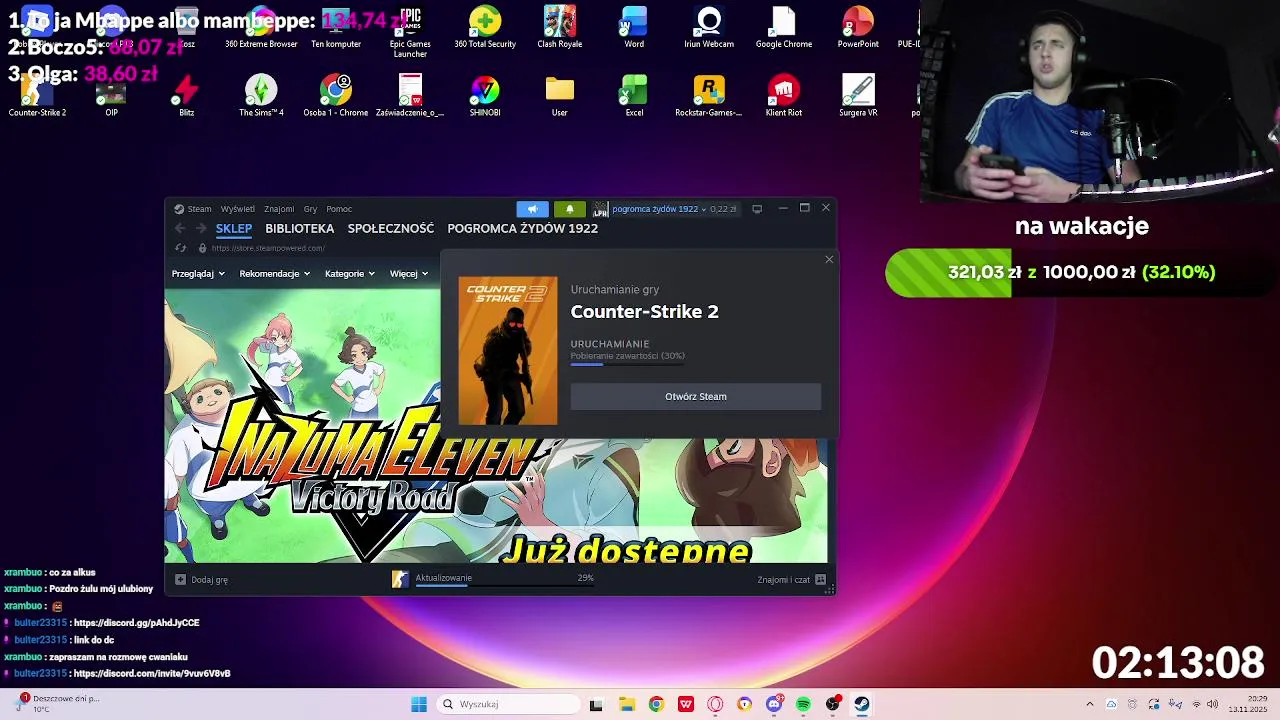This screenshot has width=1280, height=720.
Task: Open PowerPoint desktop shortcut
Action: 858,27
